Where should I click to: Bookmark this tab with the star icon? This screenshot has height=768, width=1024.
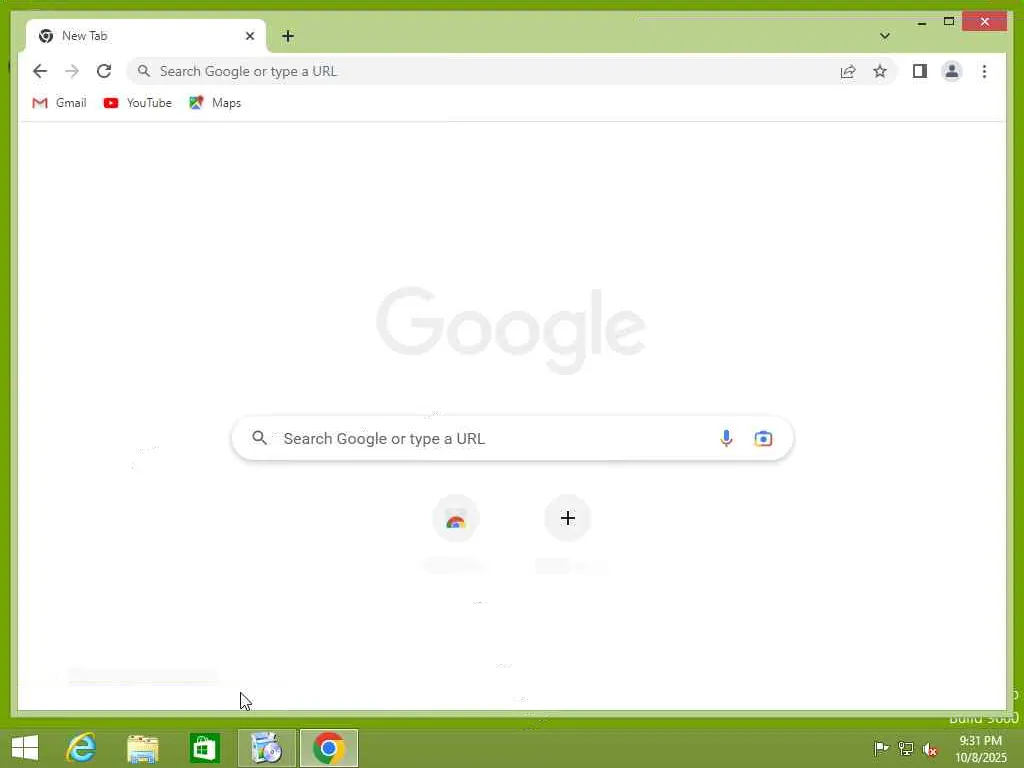[x=880, y=71]
